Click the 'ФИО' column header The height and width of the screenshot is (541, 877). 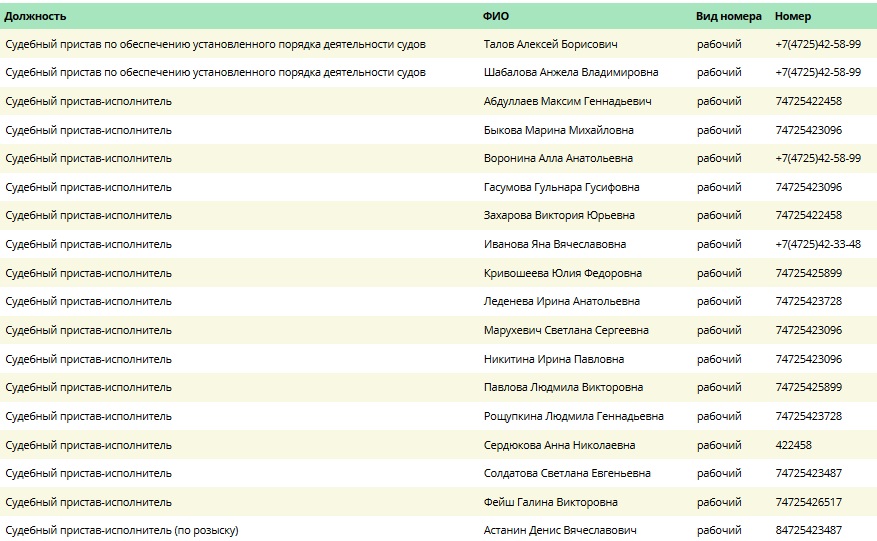(496, 16)
